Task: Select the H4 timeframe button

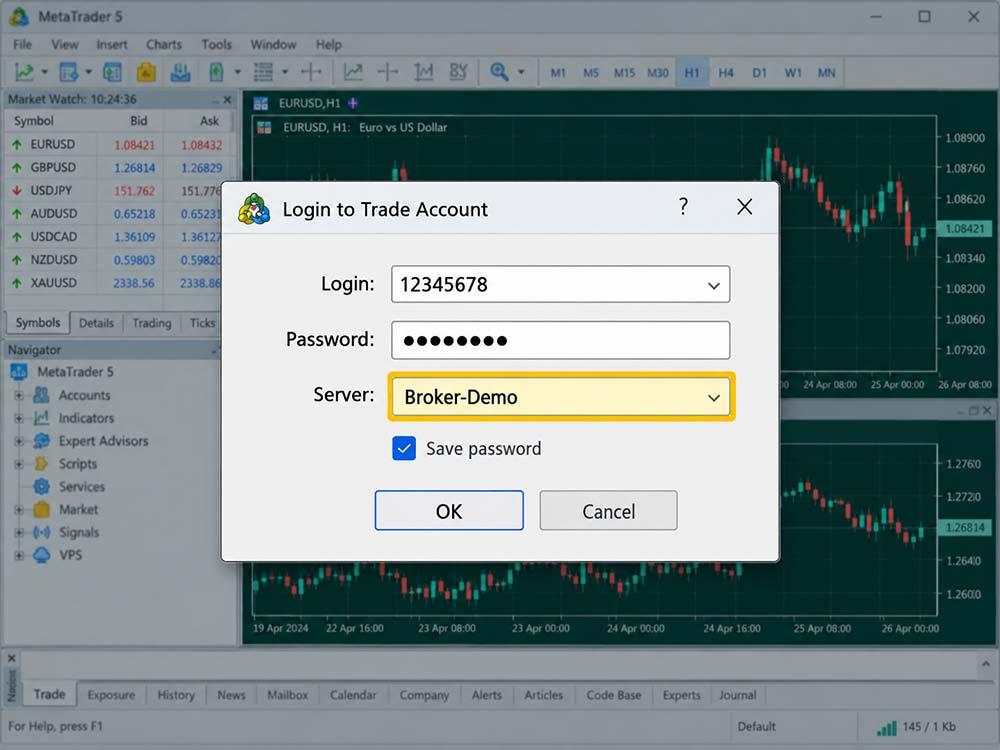Action: [726, 73]
